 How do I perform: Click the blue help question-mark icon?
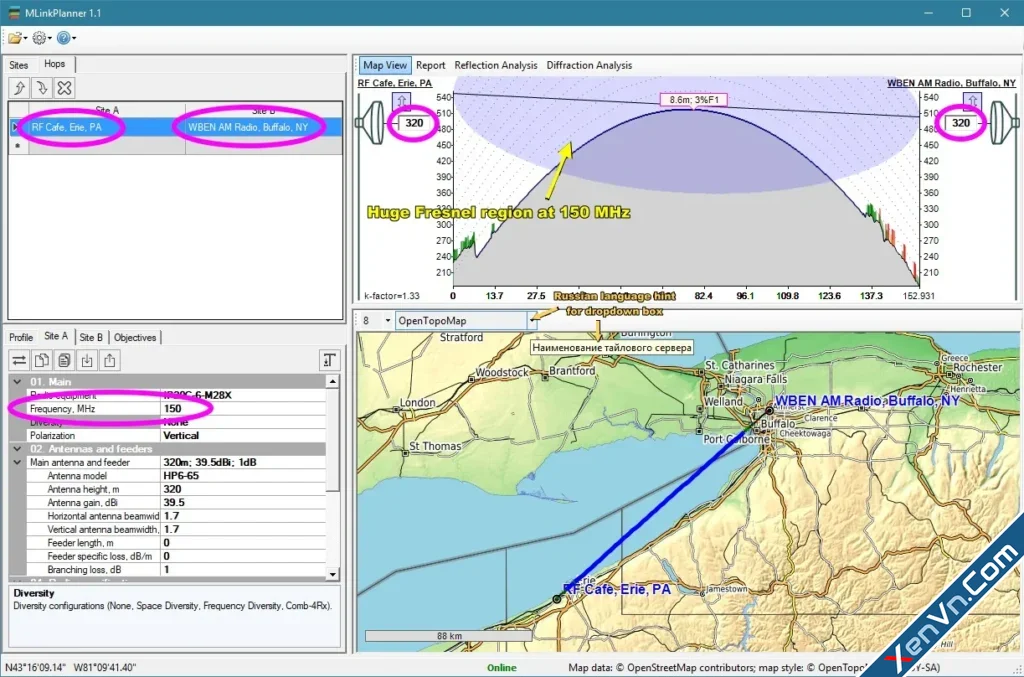pyautogui.click(x=63, y=38)
